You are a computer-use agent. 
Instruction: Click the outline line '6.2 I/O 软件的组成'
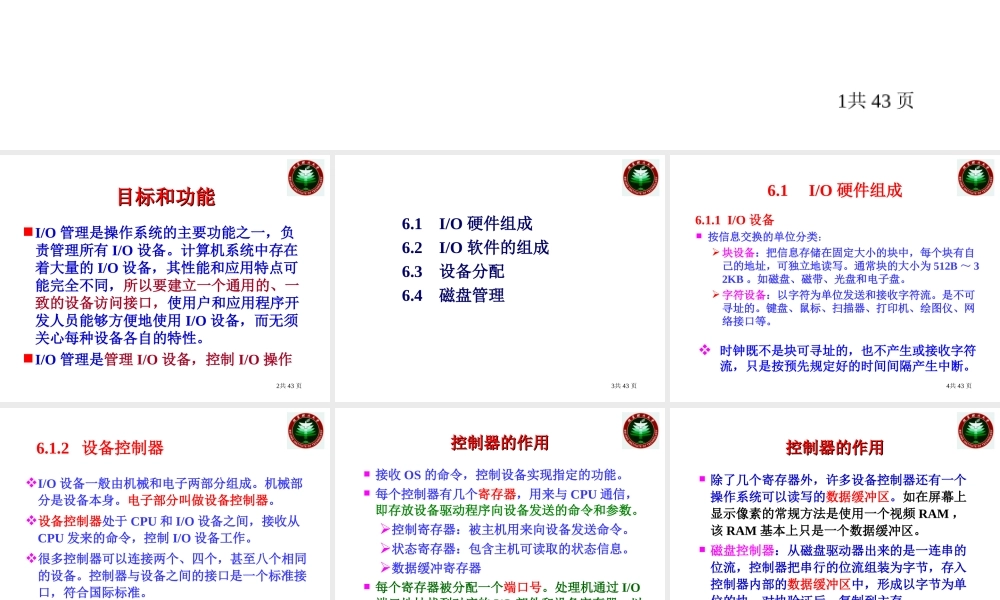point(475,247)
